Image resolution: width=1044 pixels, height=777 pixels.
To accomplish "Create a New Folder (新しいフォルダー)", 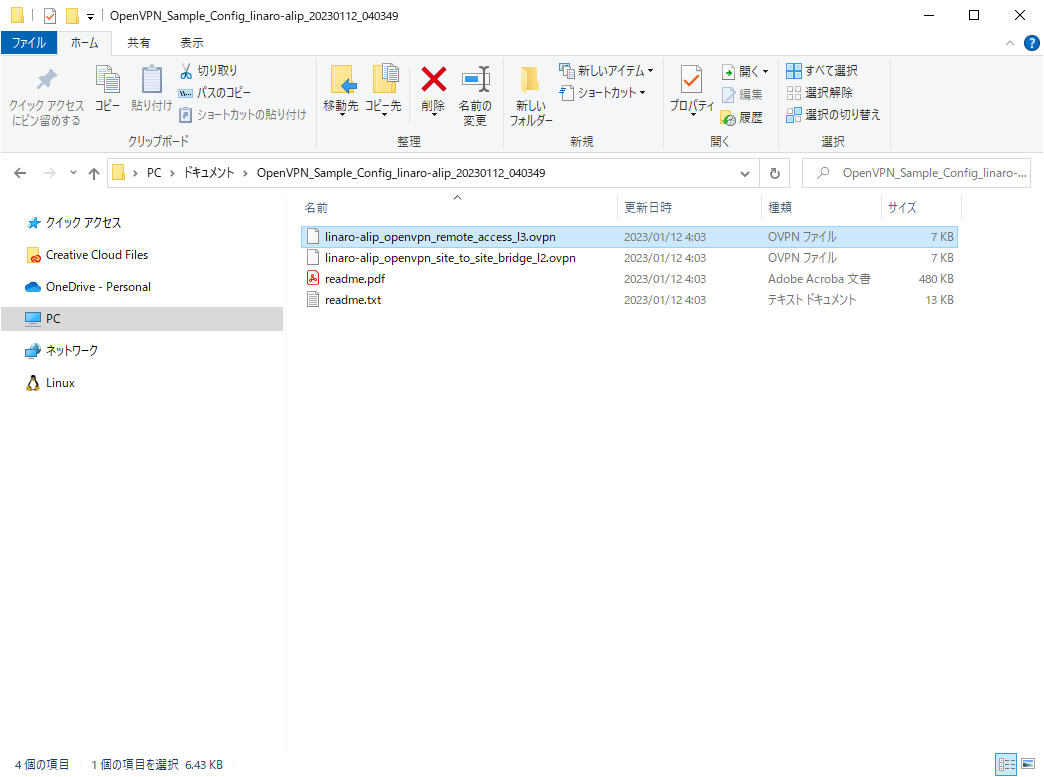I will click(531, 96).
